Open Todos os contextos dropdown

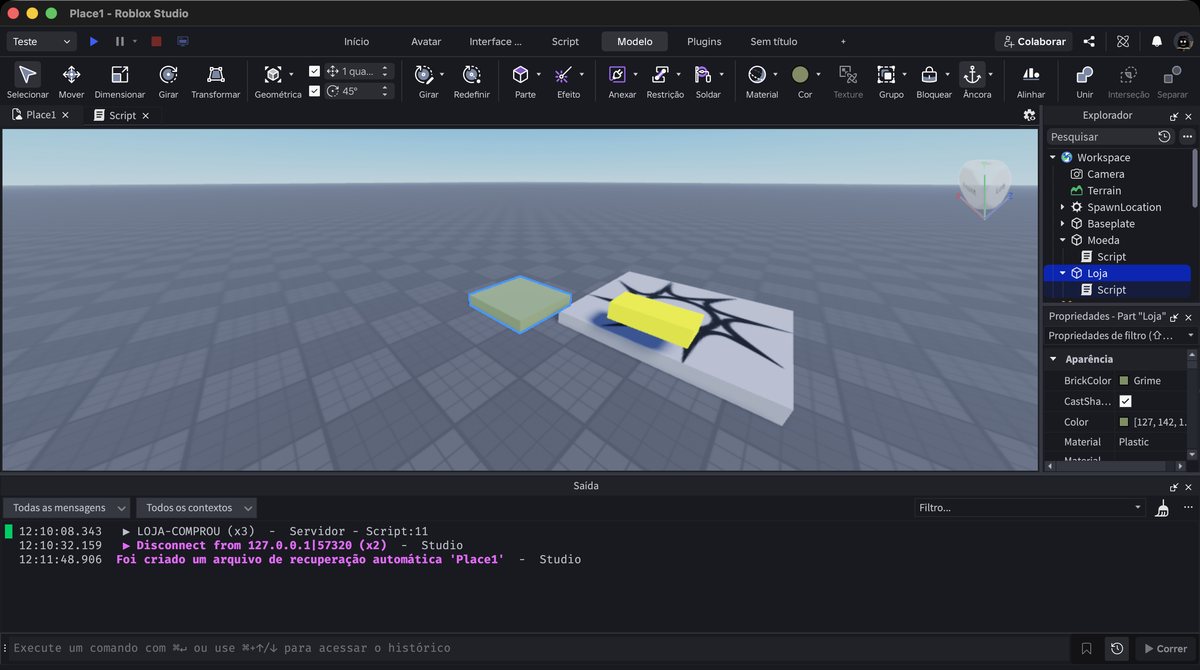tap(196, 508)
